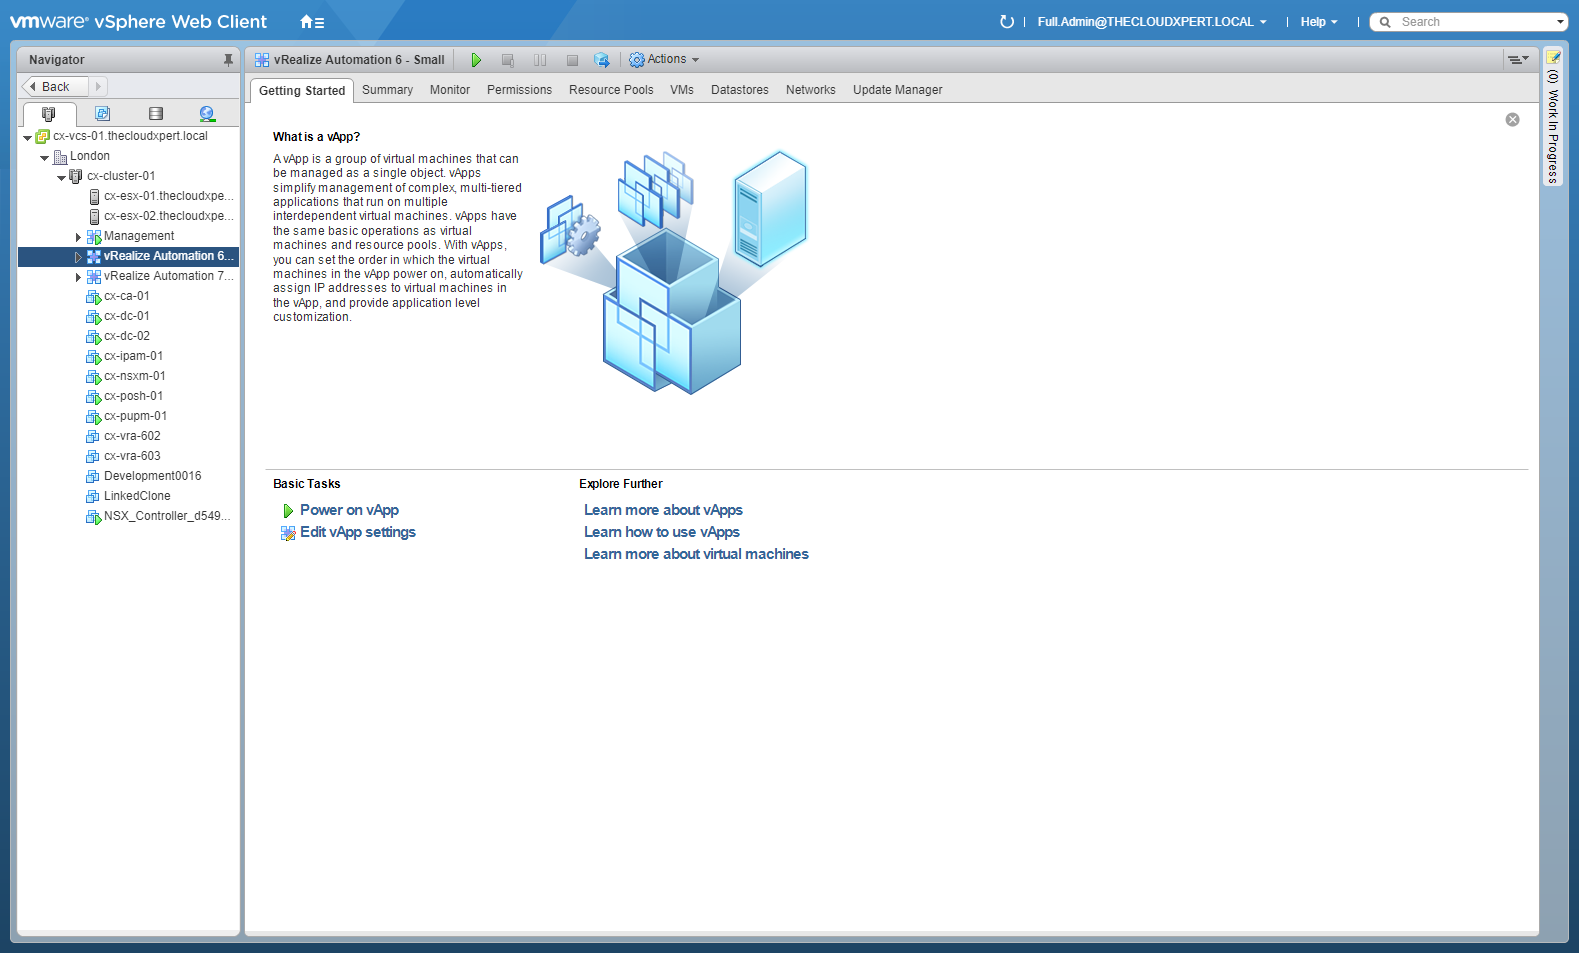Collapse the London datacenter node
The image size is (1579, 953).
44,157
